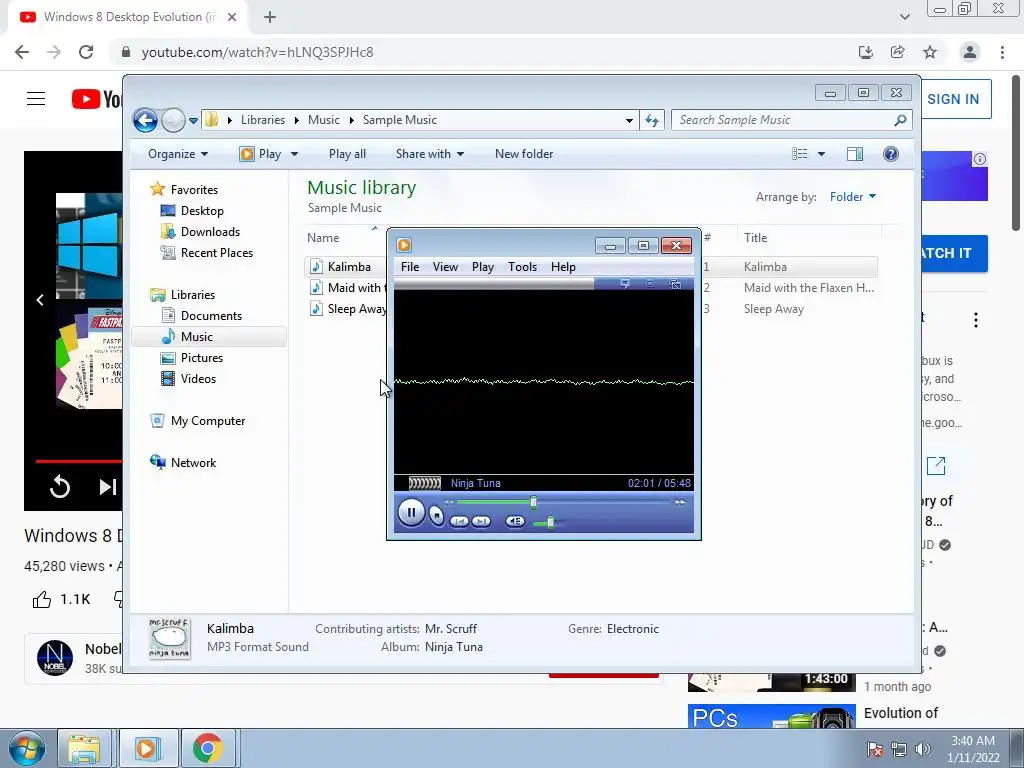Screen dimensions: 1024x768
Task: Toggle the preview pane icon
Action: click(x=855, y=154)
